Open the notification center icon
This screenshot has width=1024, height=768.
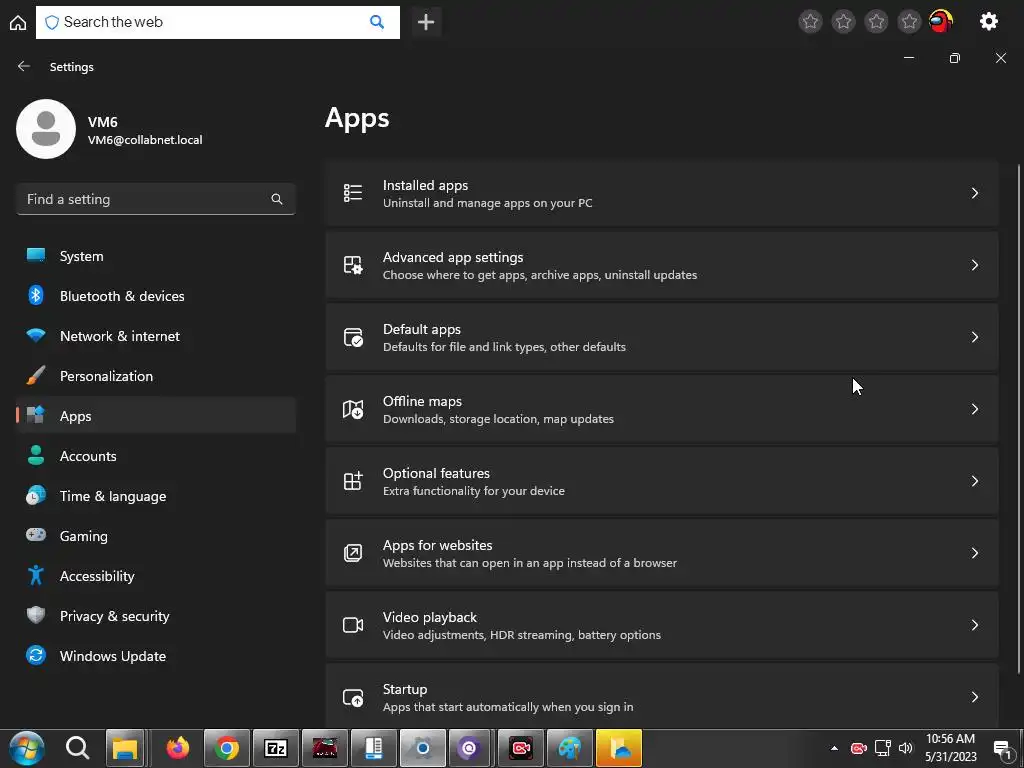[1002, 750]
